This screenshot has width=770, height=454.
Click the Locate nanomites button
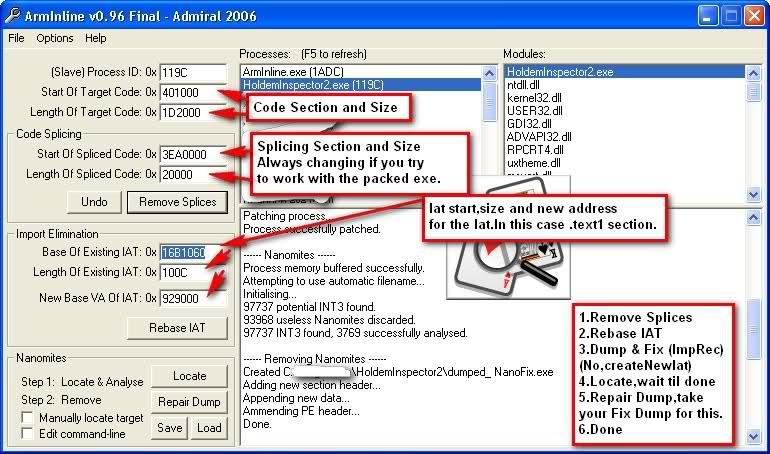tap(190, 376)
